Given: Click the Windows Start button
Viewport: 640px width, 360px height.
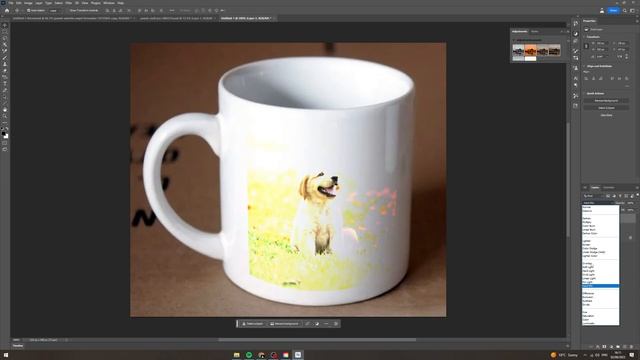Looking at the screenshot, I should point(6,355).
